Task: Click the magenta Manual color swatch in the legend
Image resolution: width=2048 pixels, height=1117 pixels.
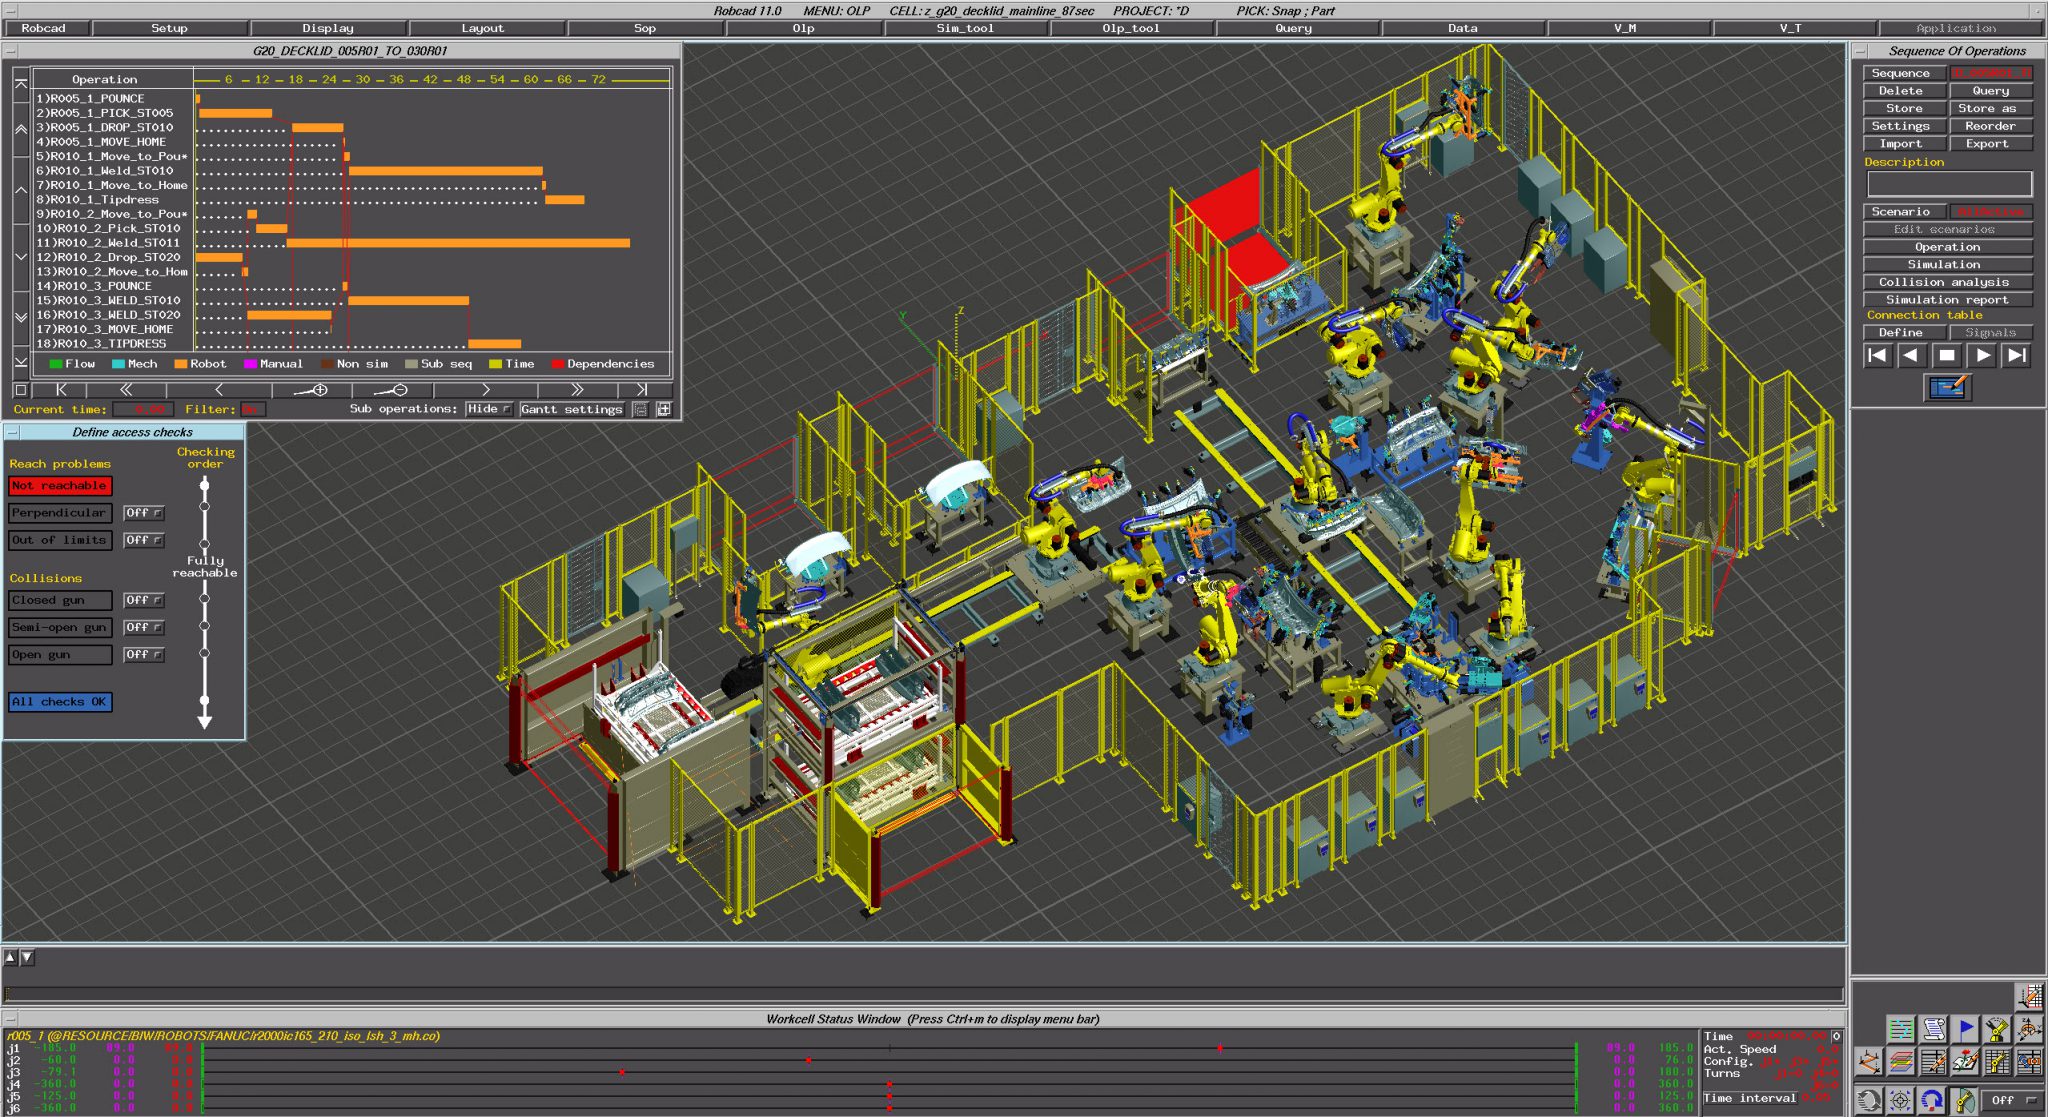Action: click(251, 364)
